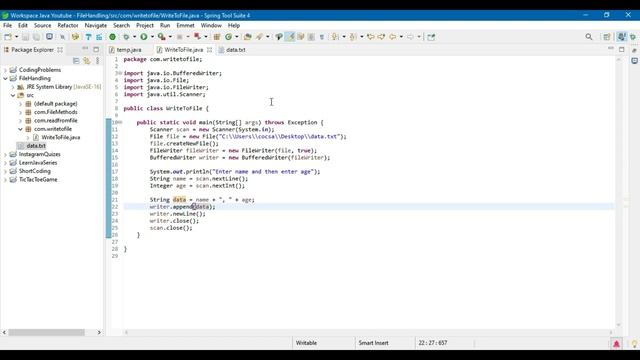Maximize the editor area
Image resolution: width=640 pixels, height=360 pixels.
click(622, 49)
